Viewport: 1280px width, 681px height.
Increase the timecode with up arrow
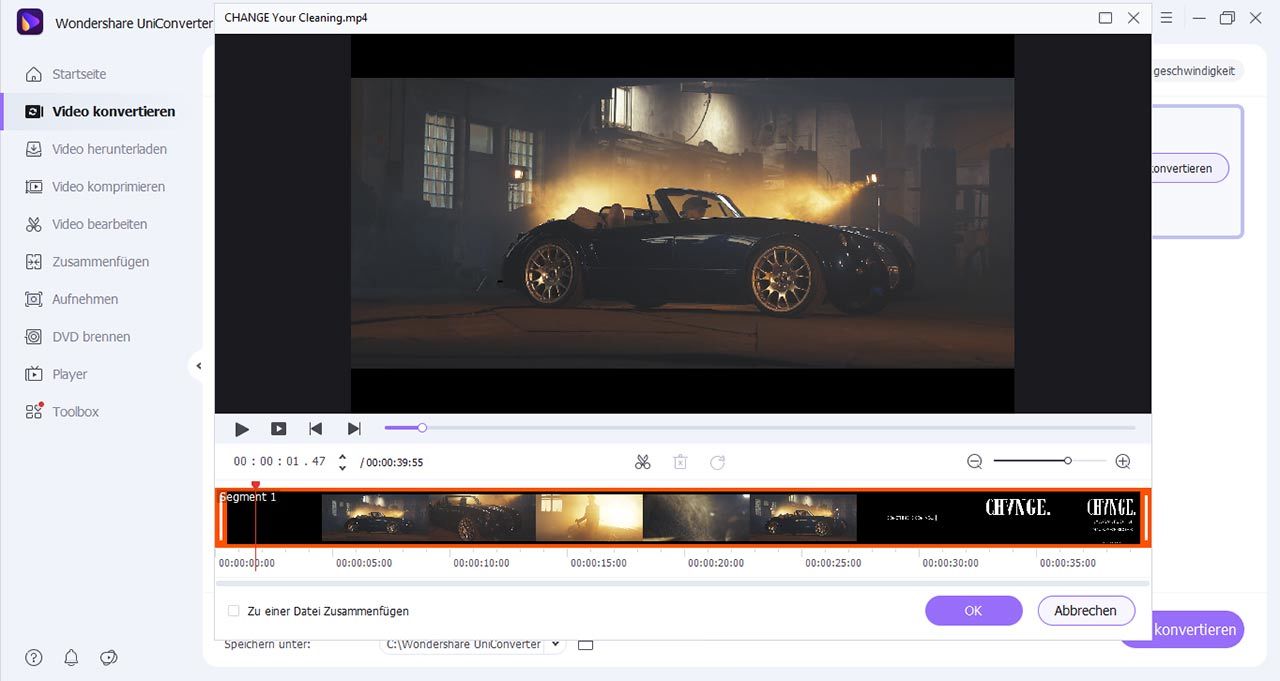(x=343, y=457)
